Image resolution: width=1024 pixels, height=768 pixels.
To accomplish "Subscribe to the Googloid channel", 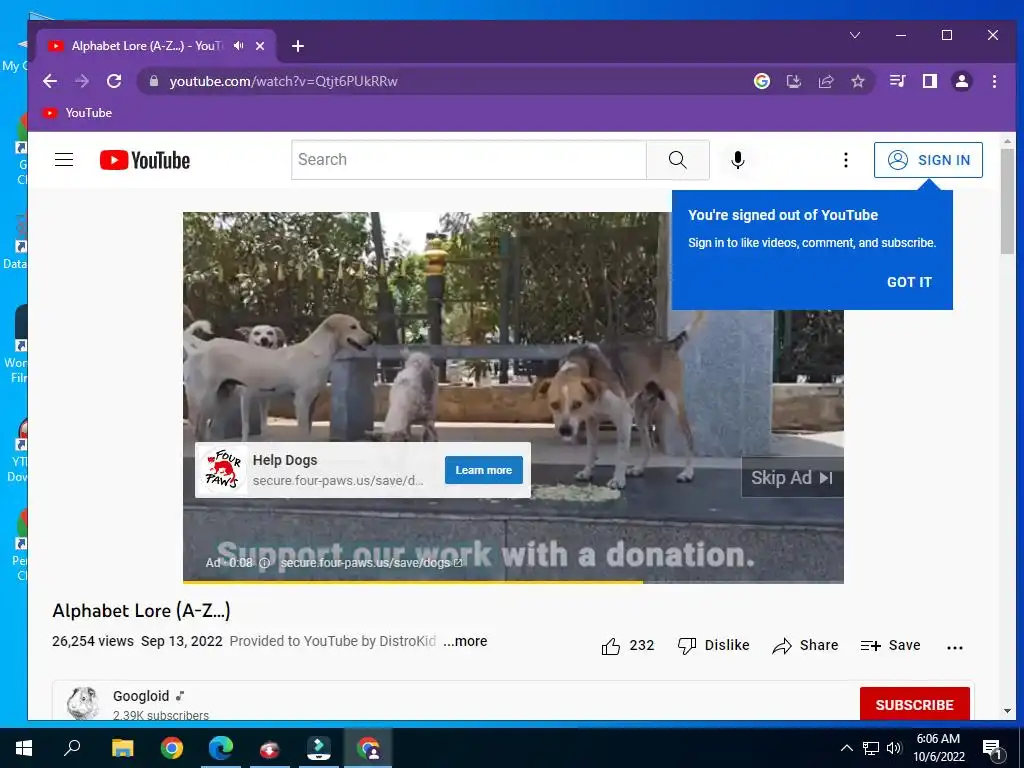I will click(x=914, y=705).
